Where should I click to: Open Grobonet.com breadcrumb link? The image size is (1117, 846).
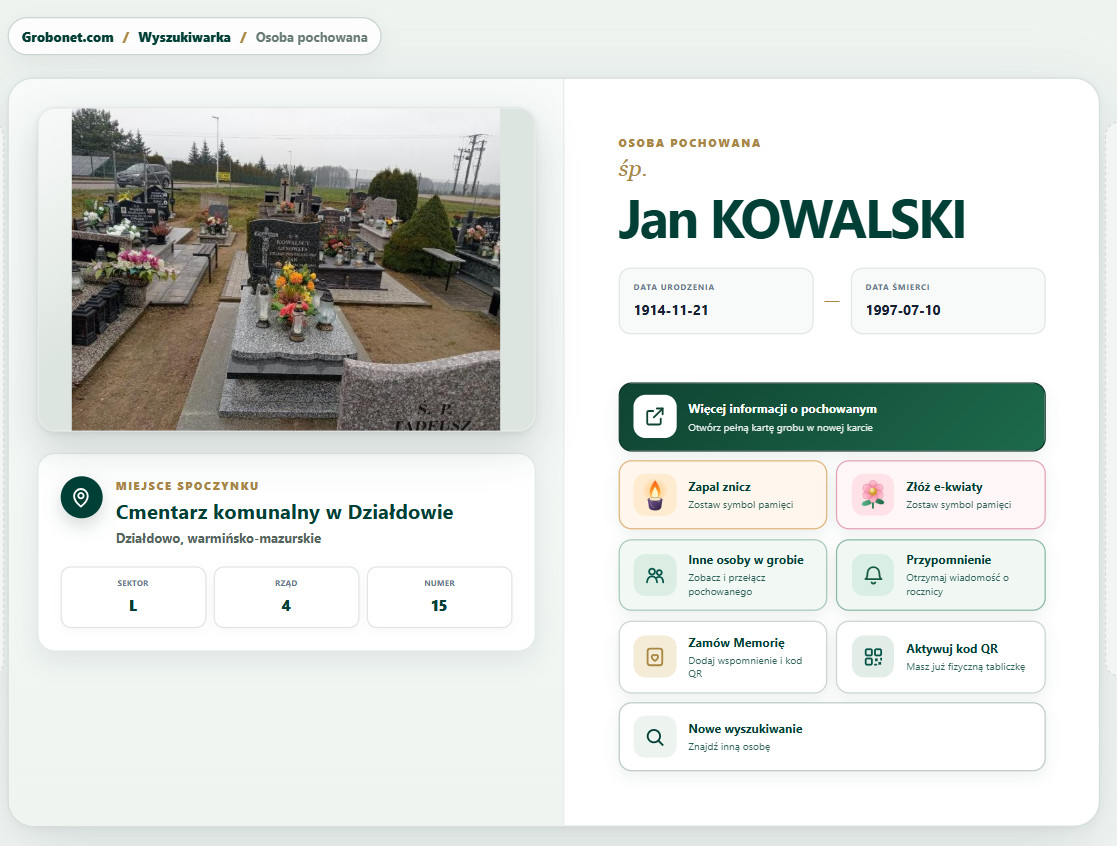click(x=68, y=37)
